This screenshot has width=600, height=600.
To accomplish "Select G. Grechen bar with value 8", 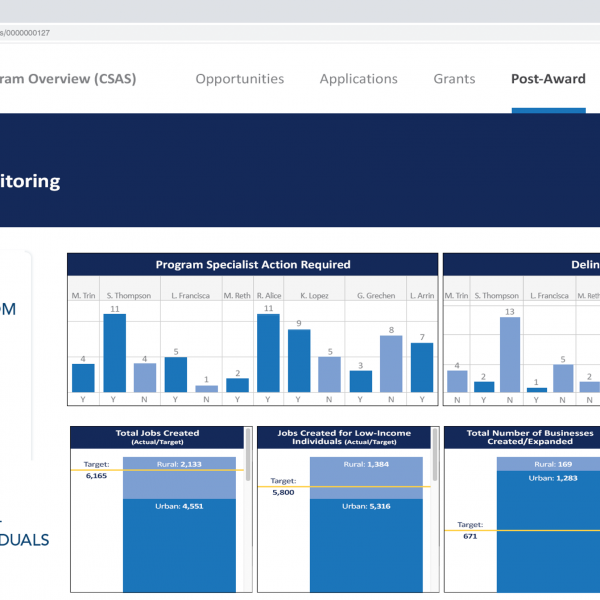I will pos(391,363).
